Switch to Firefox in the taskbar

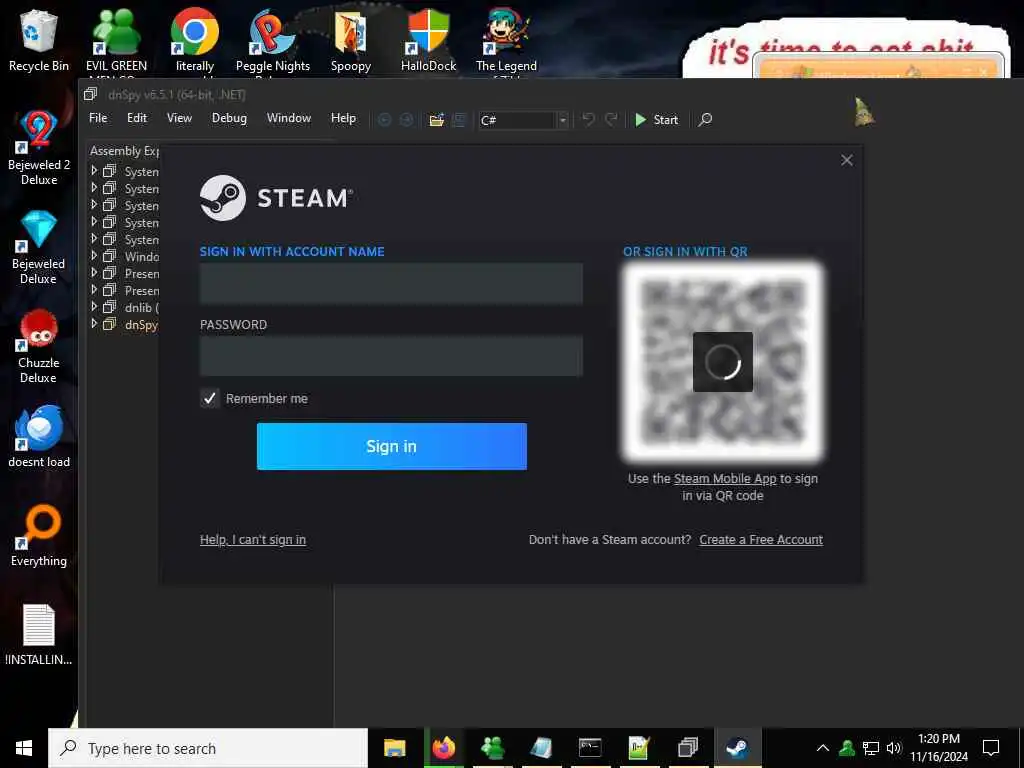pos(443,748)
